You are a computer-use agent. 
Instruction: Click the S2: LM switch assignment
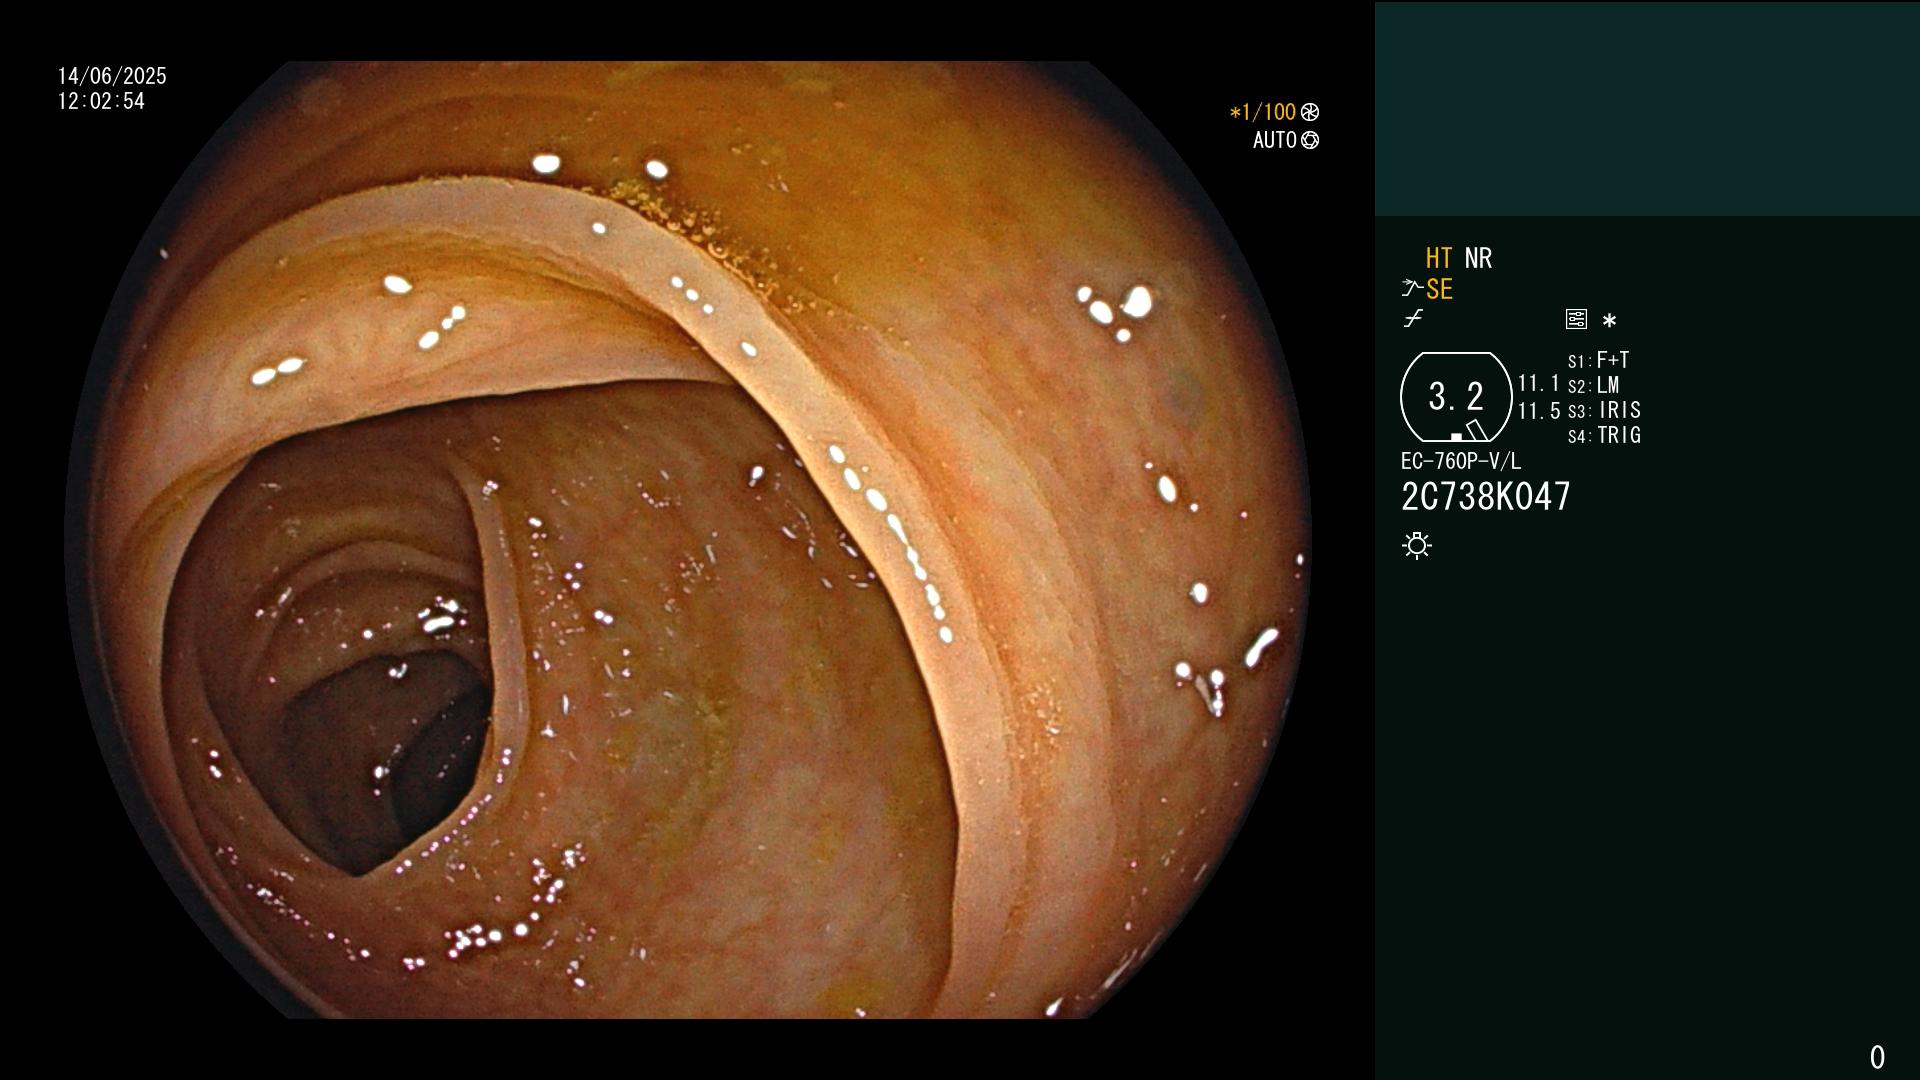point(1594,385)
